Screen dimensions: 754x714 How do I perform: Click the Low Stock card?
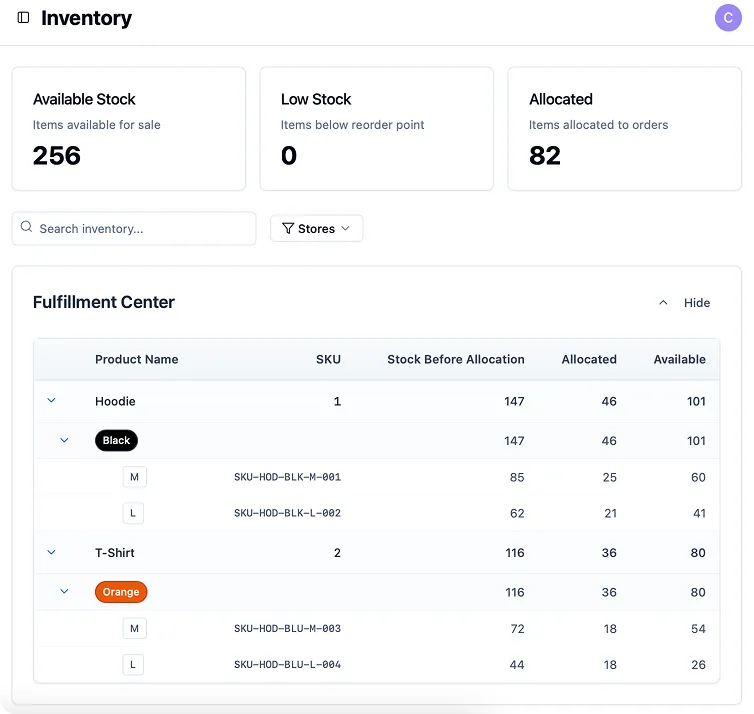(x=376, y=129)
